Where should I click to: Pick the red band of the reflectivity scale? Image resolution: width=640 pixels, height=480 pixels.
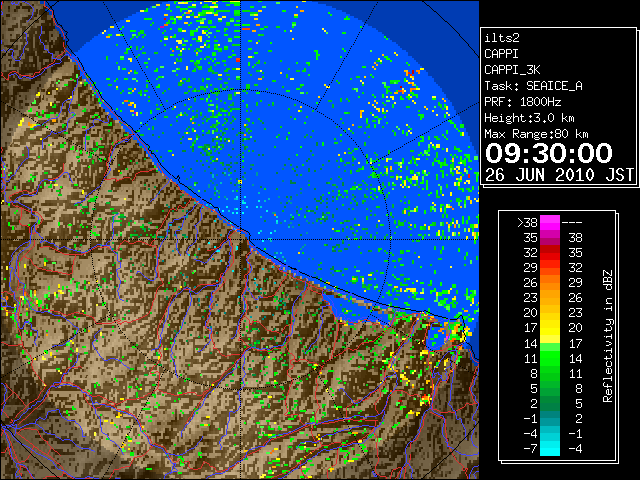550,253
